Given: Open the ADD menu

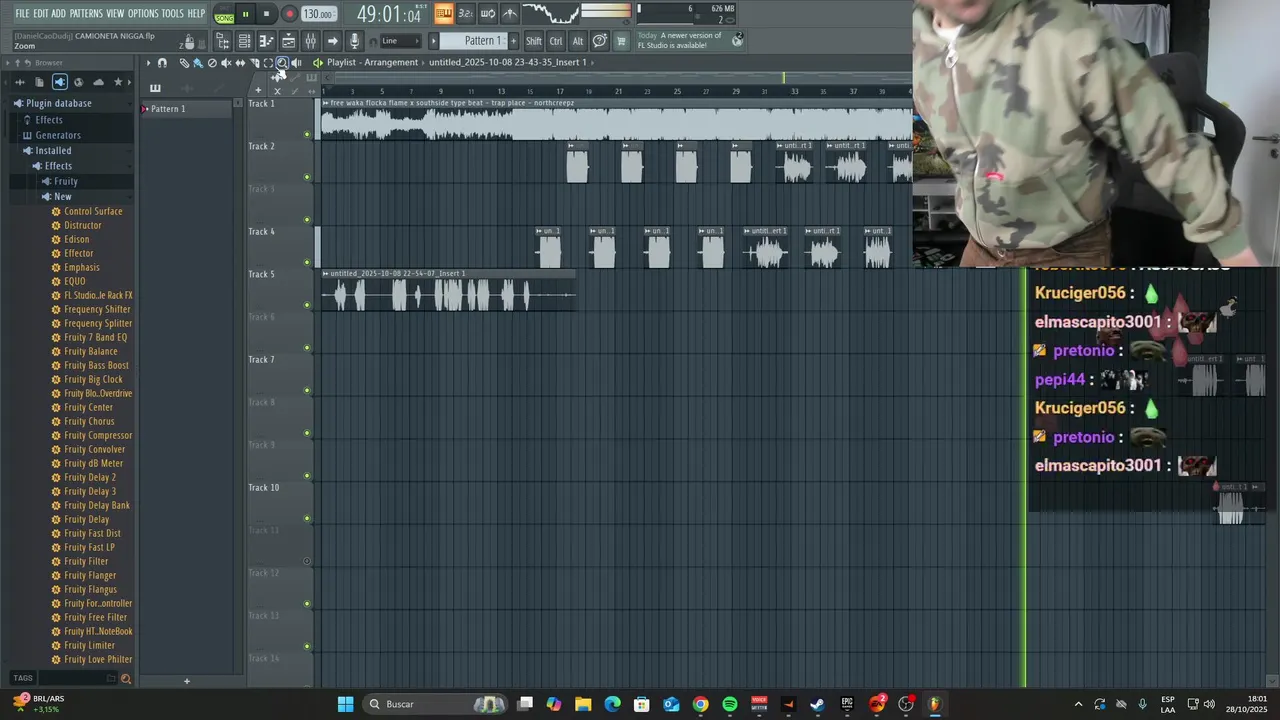Looking at the screenshot, I should point(59,14).
